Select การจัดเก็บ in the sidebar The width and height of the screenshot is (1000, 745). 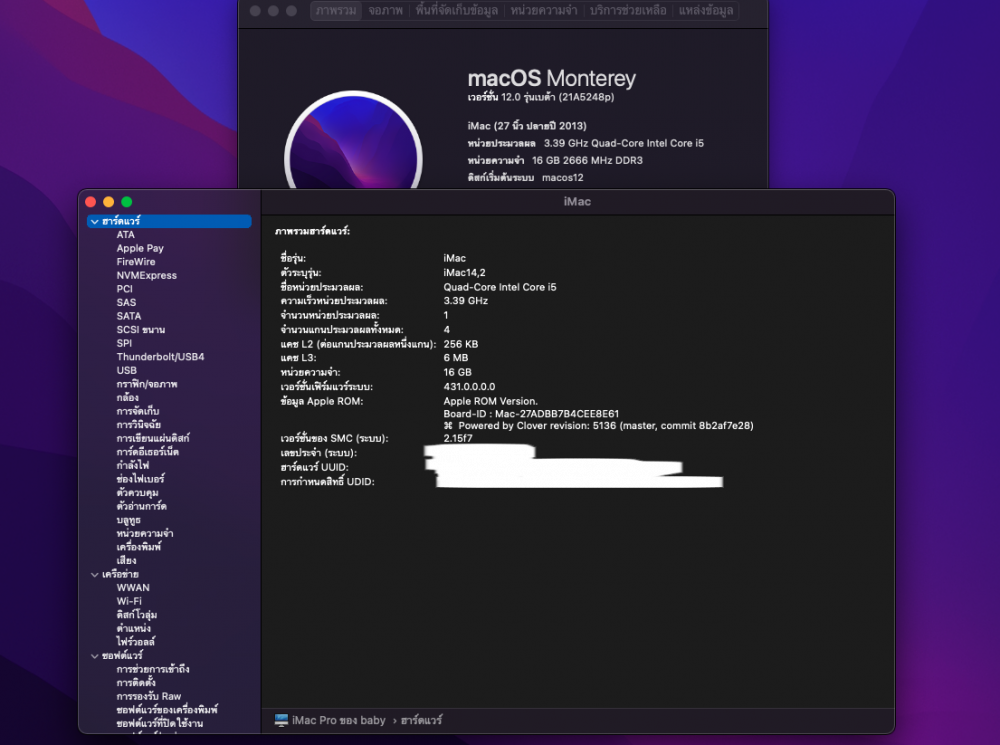(x=138, y=411)
